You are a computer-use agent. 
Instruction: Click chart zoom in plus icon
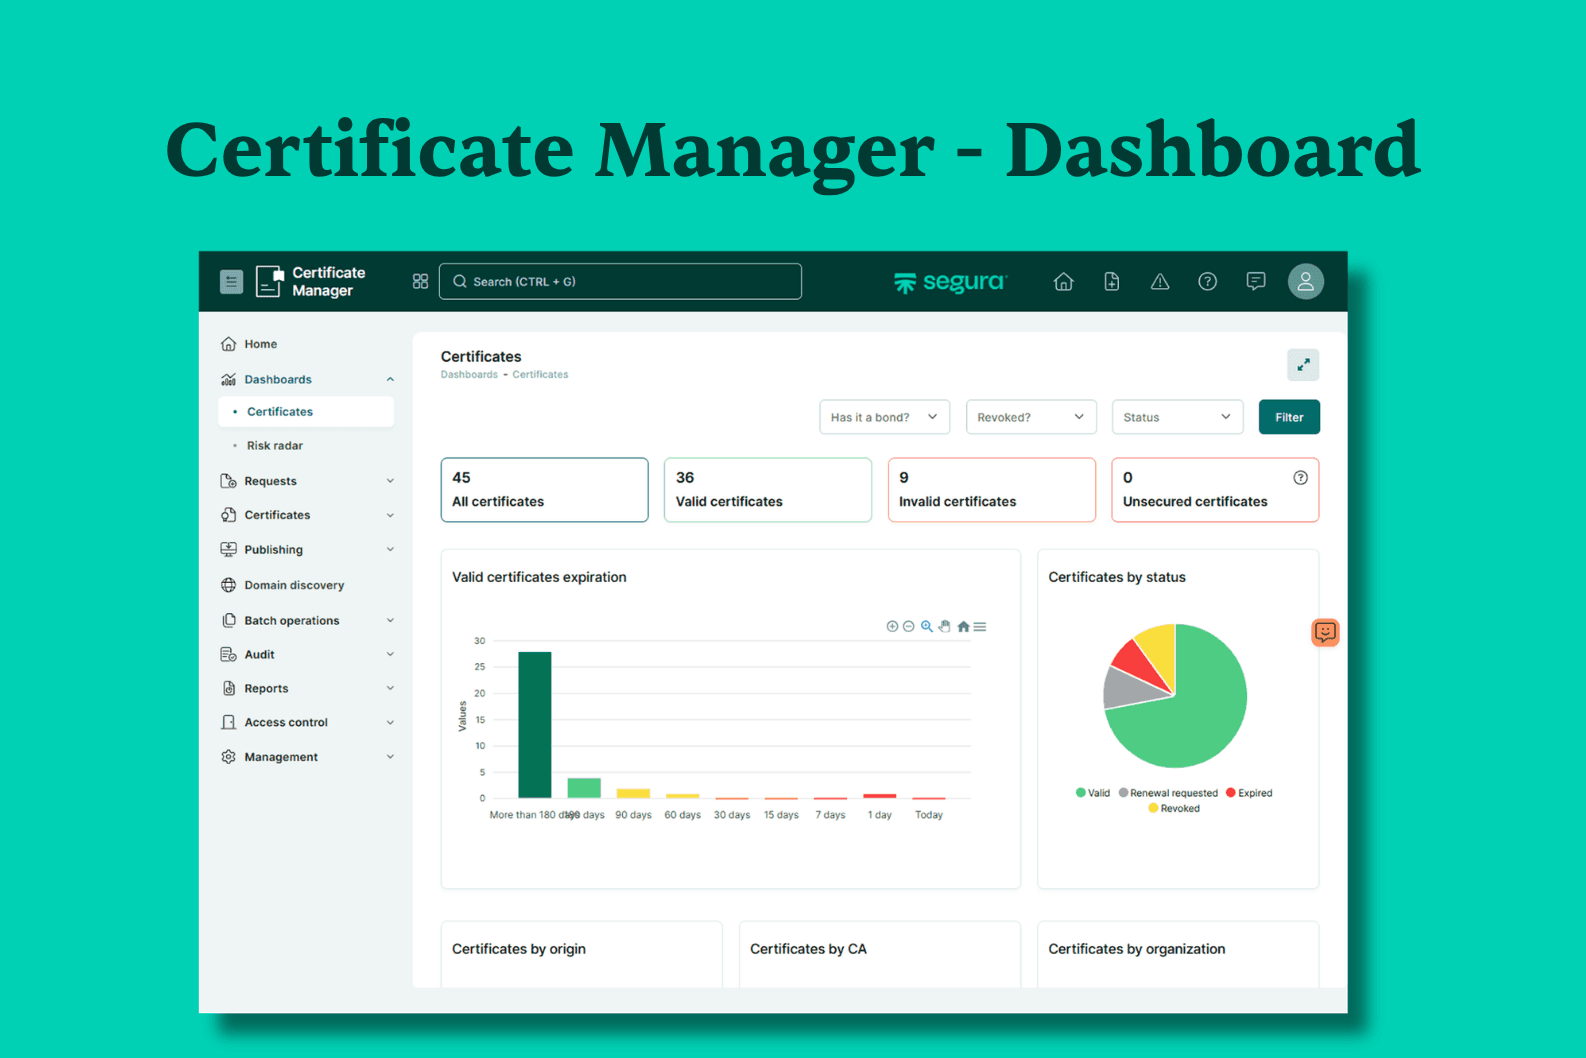[892, 627]
